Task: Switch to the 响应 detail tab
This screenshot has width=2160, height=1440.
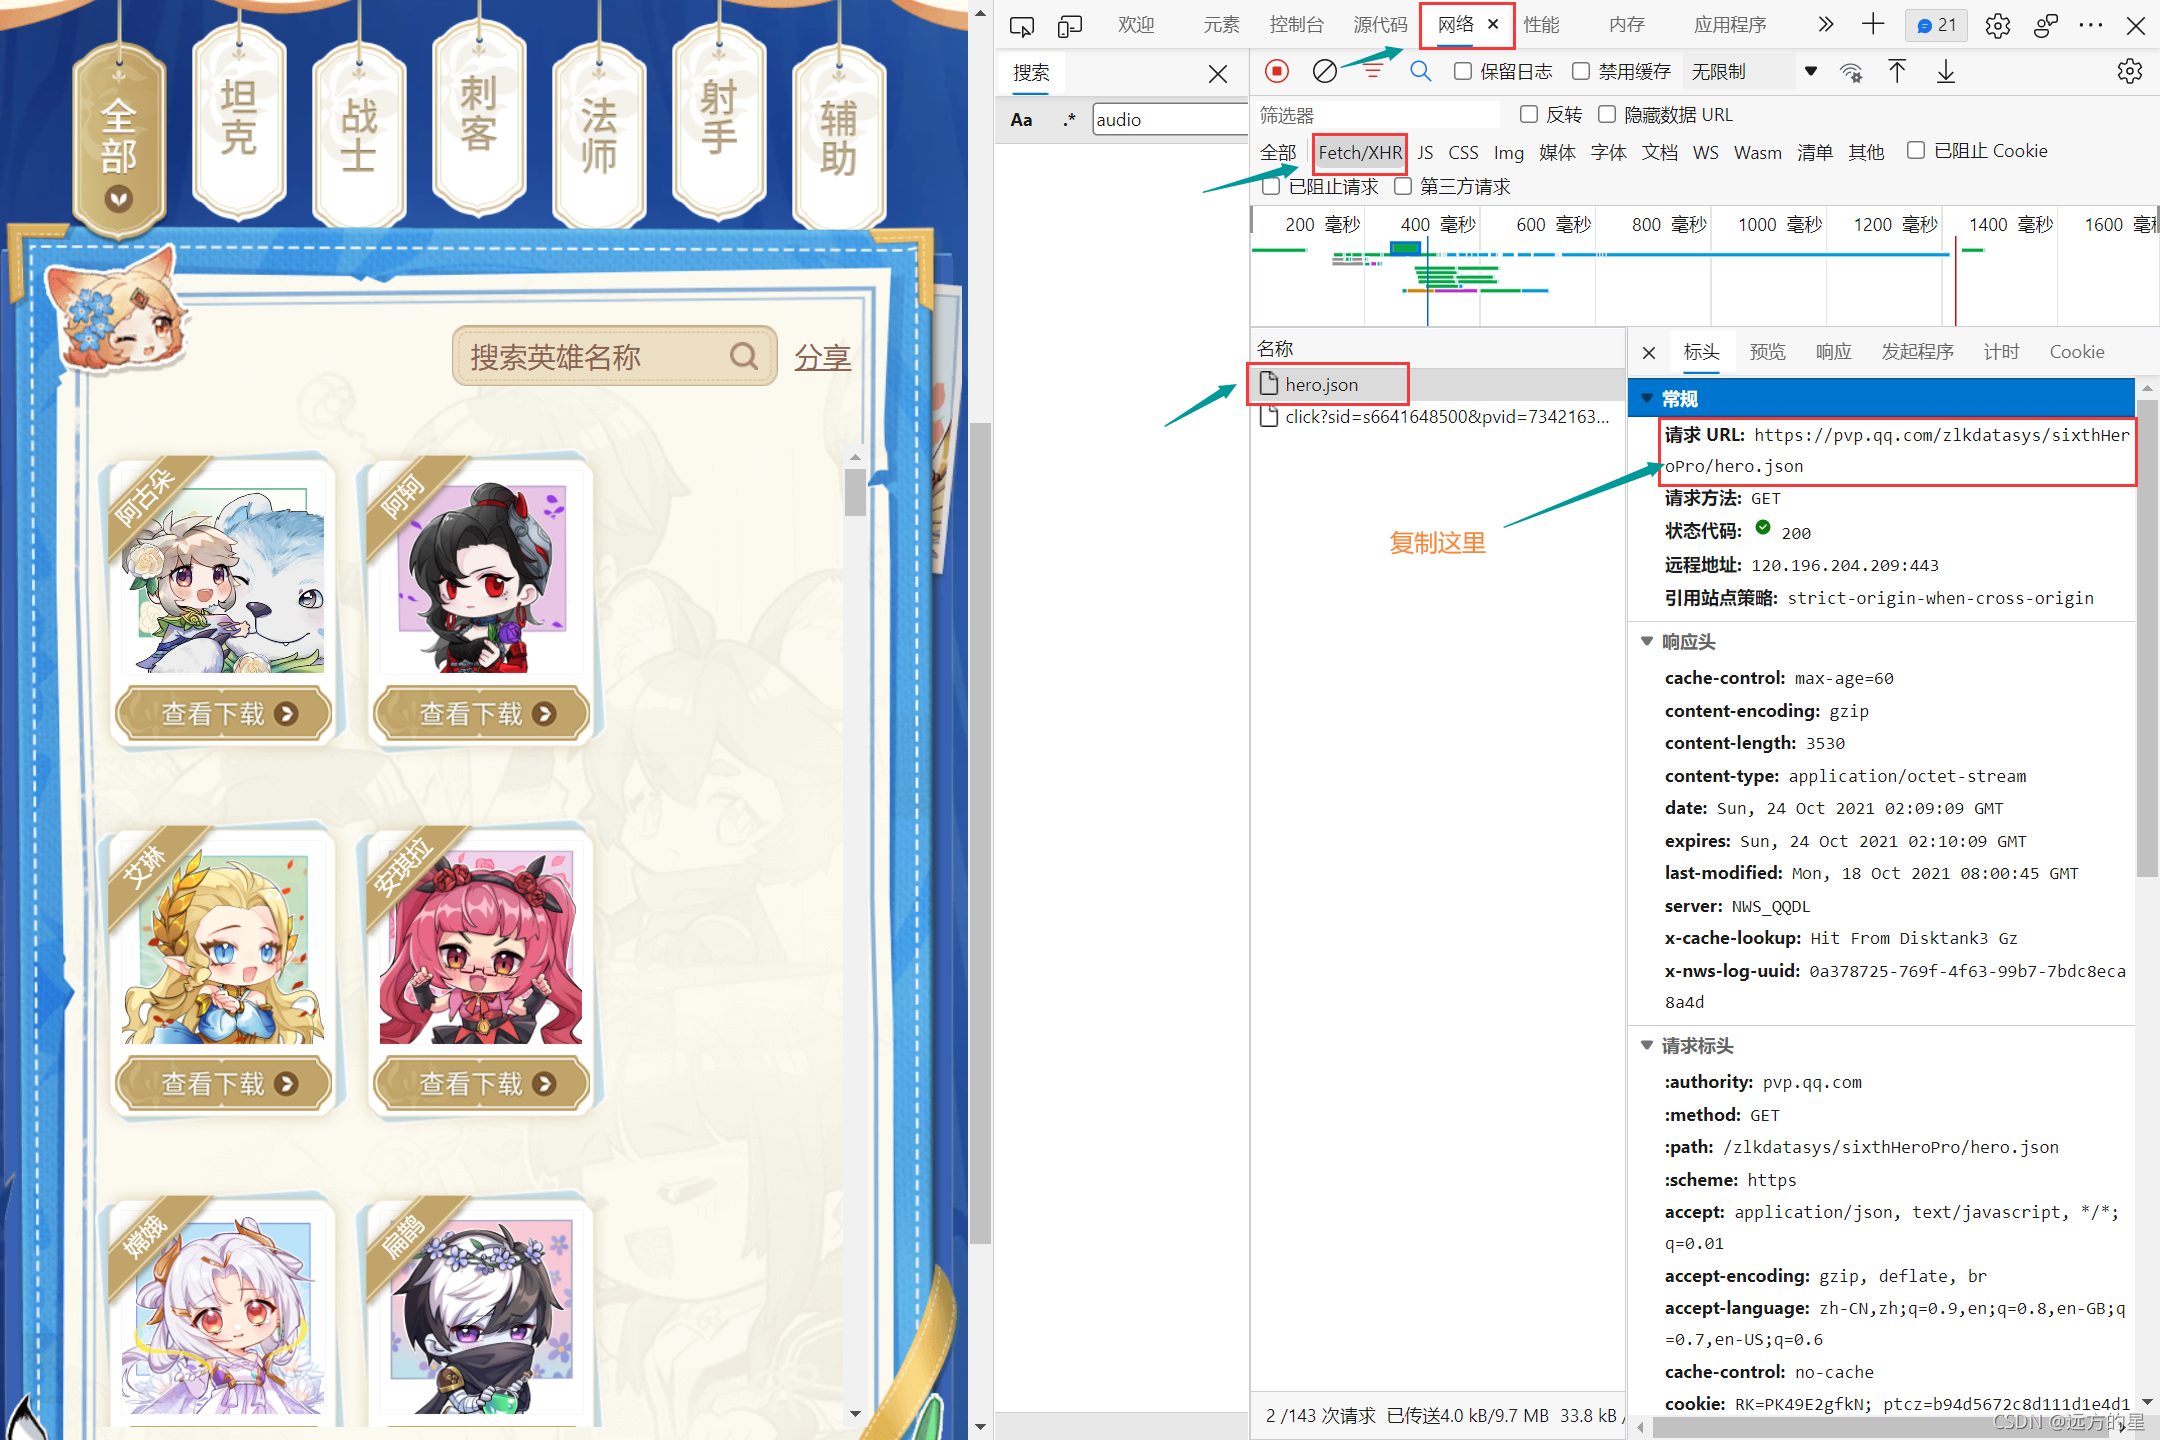Action: 1833,352
